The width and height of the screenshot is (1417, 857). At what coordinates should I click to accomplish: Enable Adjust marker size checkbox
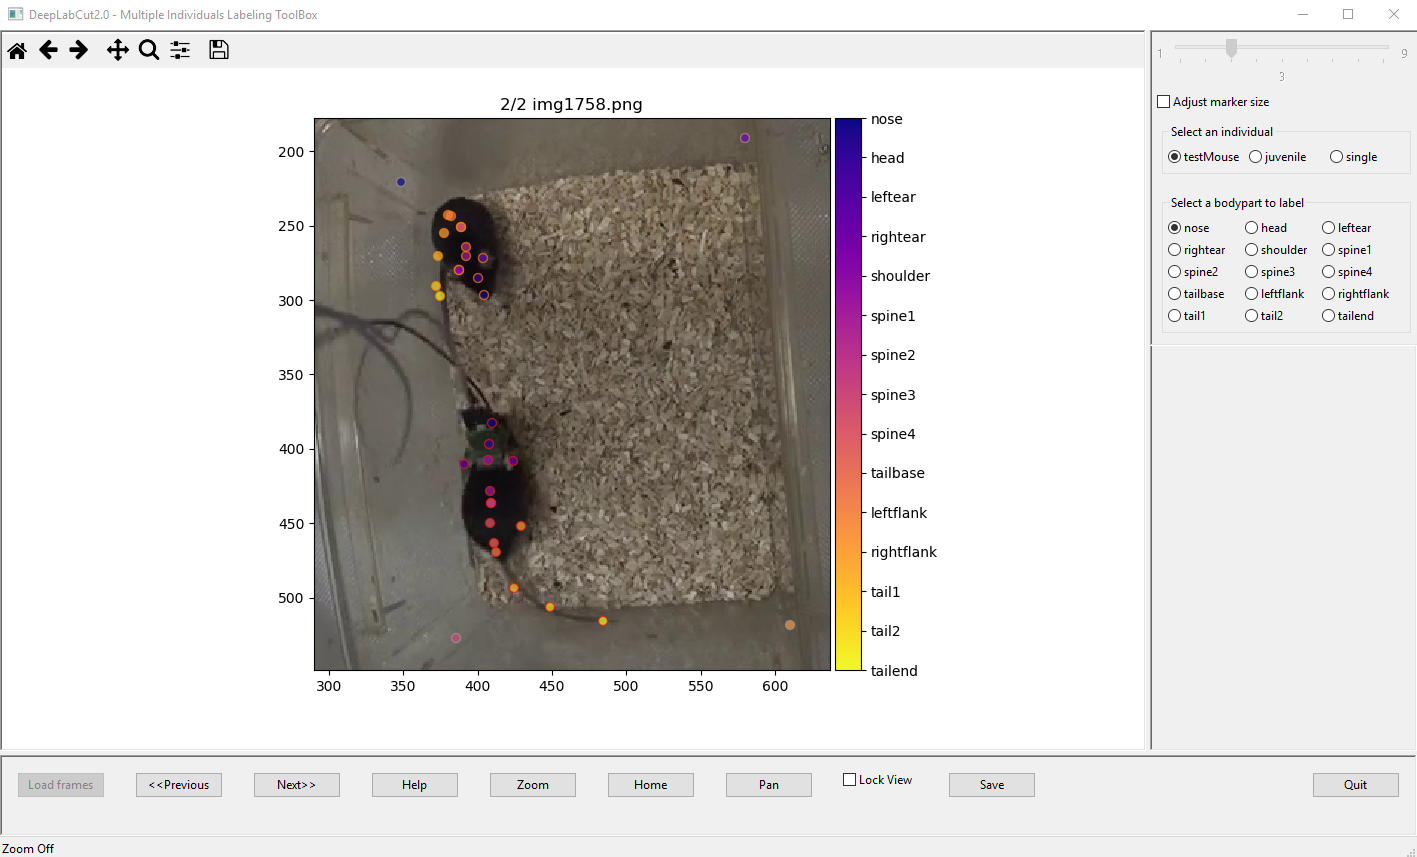point(1163,102)
